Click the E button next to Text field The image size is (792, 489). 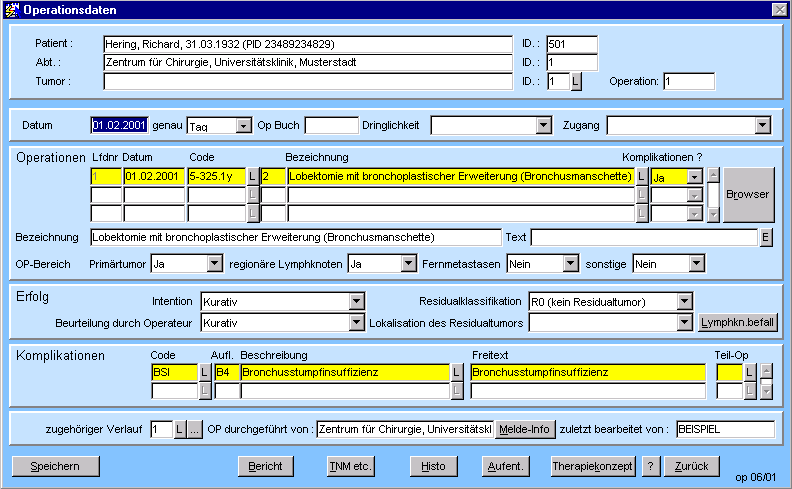766,237
